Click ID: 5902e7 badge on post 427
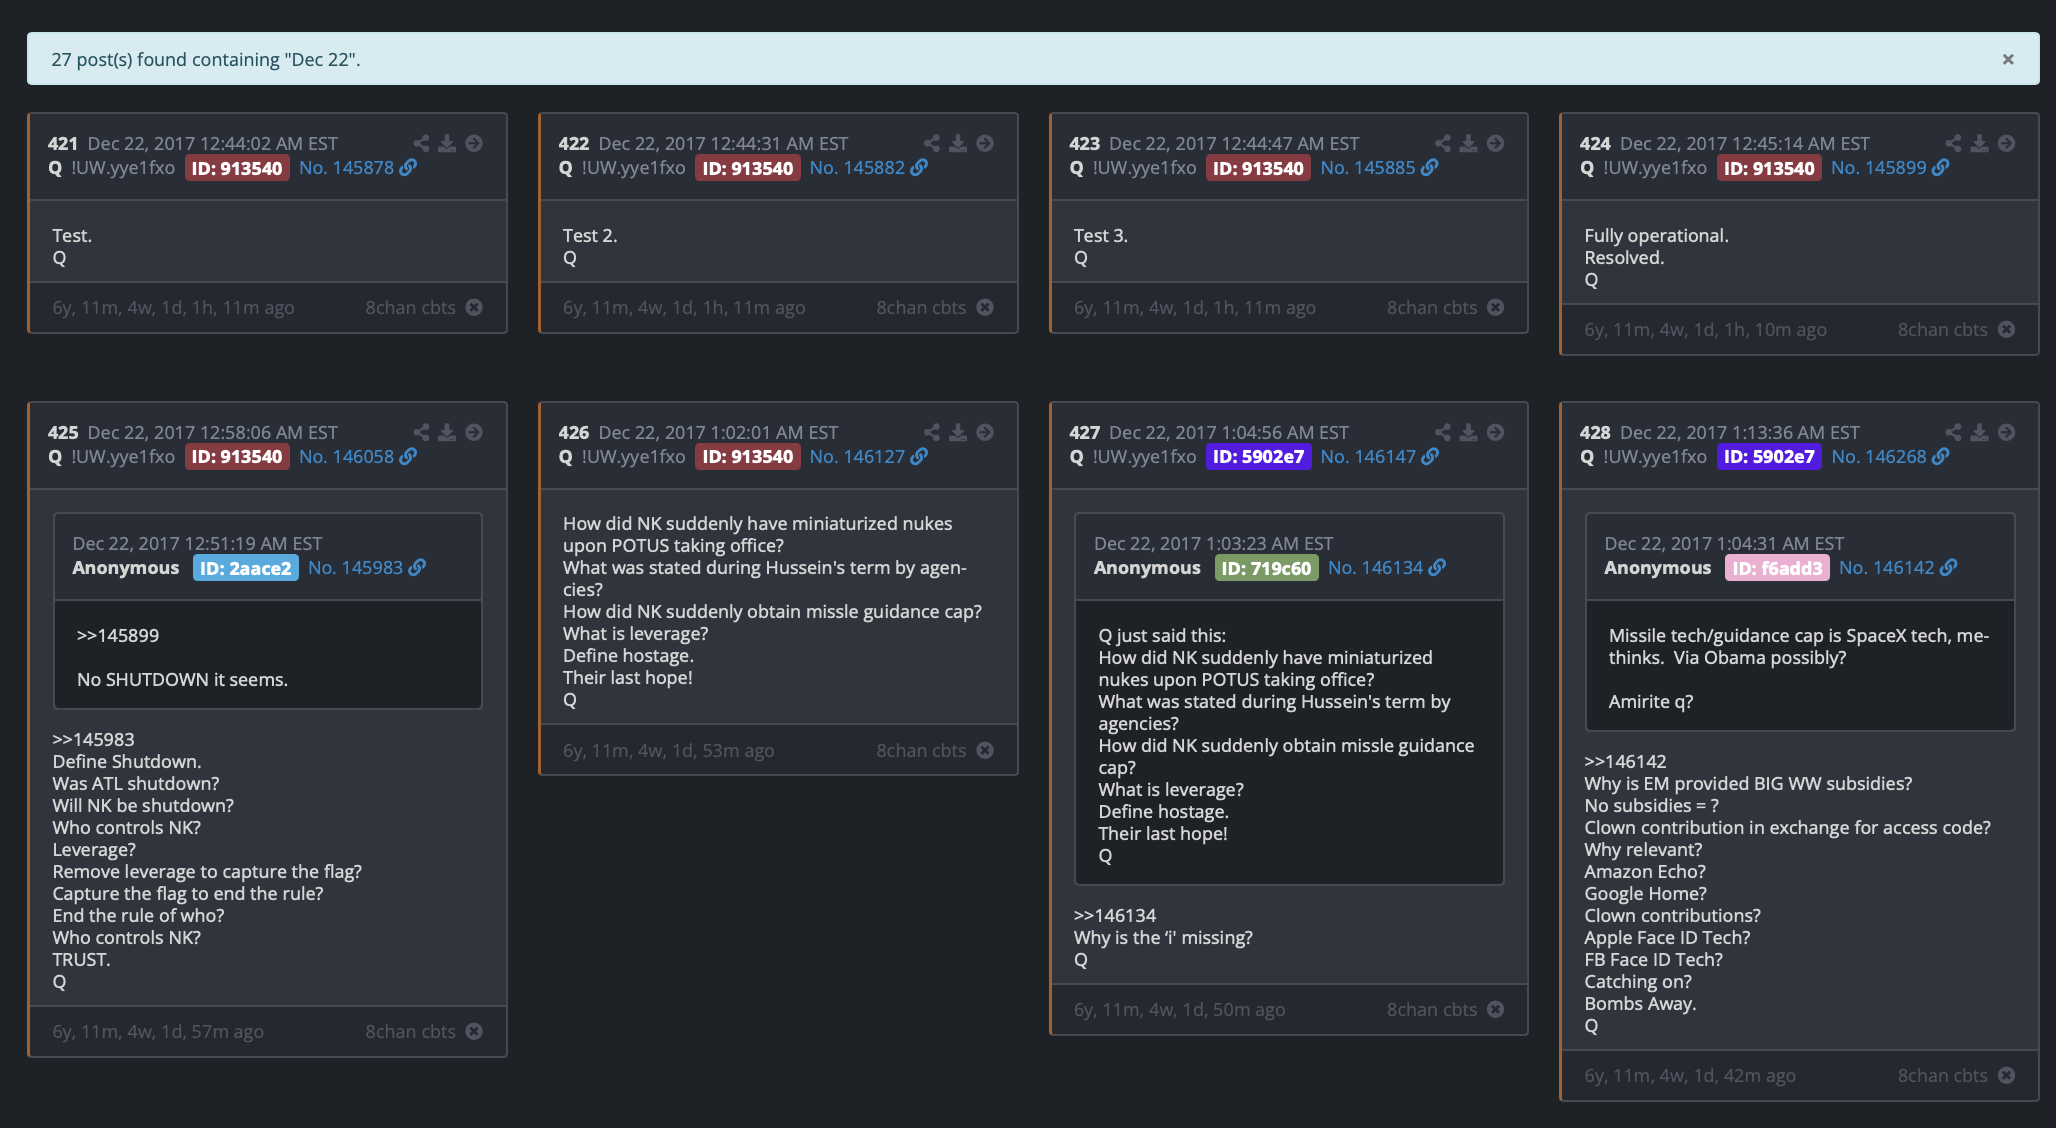This screenshot has height=1128, width=2056. click(x=1259, y=457)
